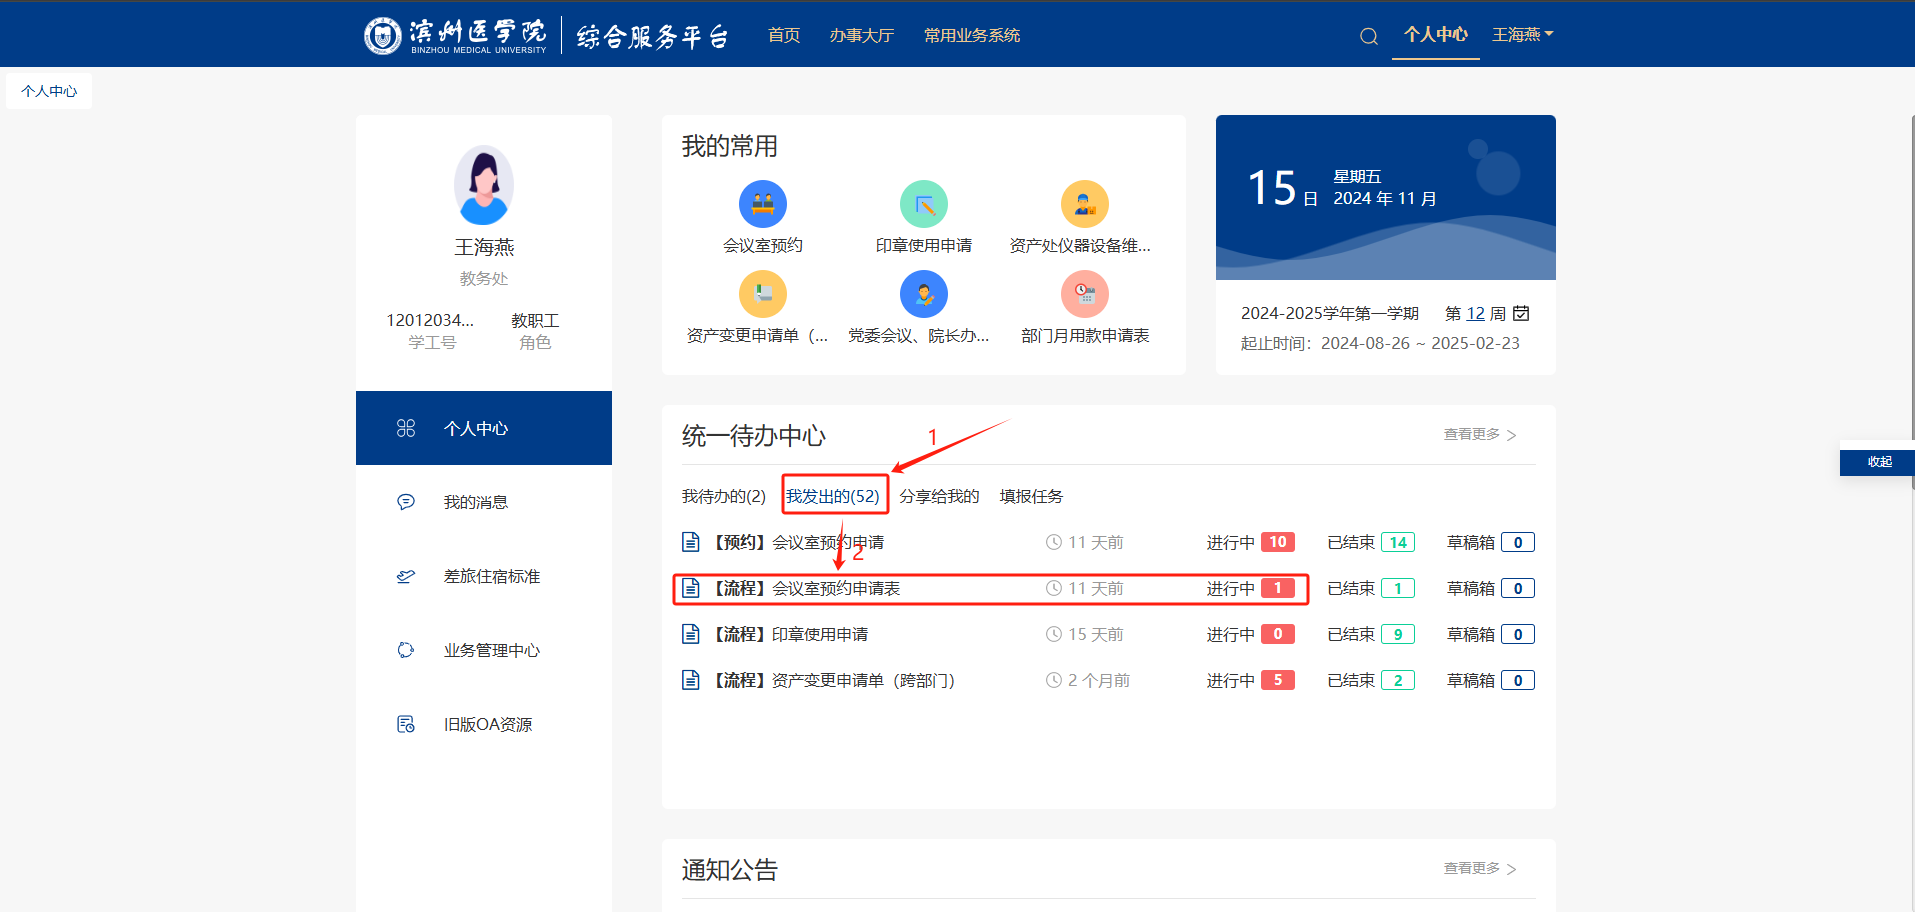Open the 印章使用申请 app icon
The image size is (1915, 912).
(924, 205)
